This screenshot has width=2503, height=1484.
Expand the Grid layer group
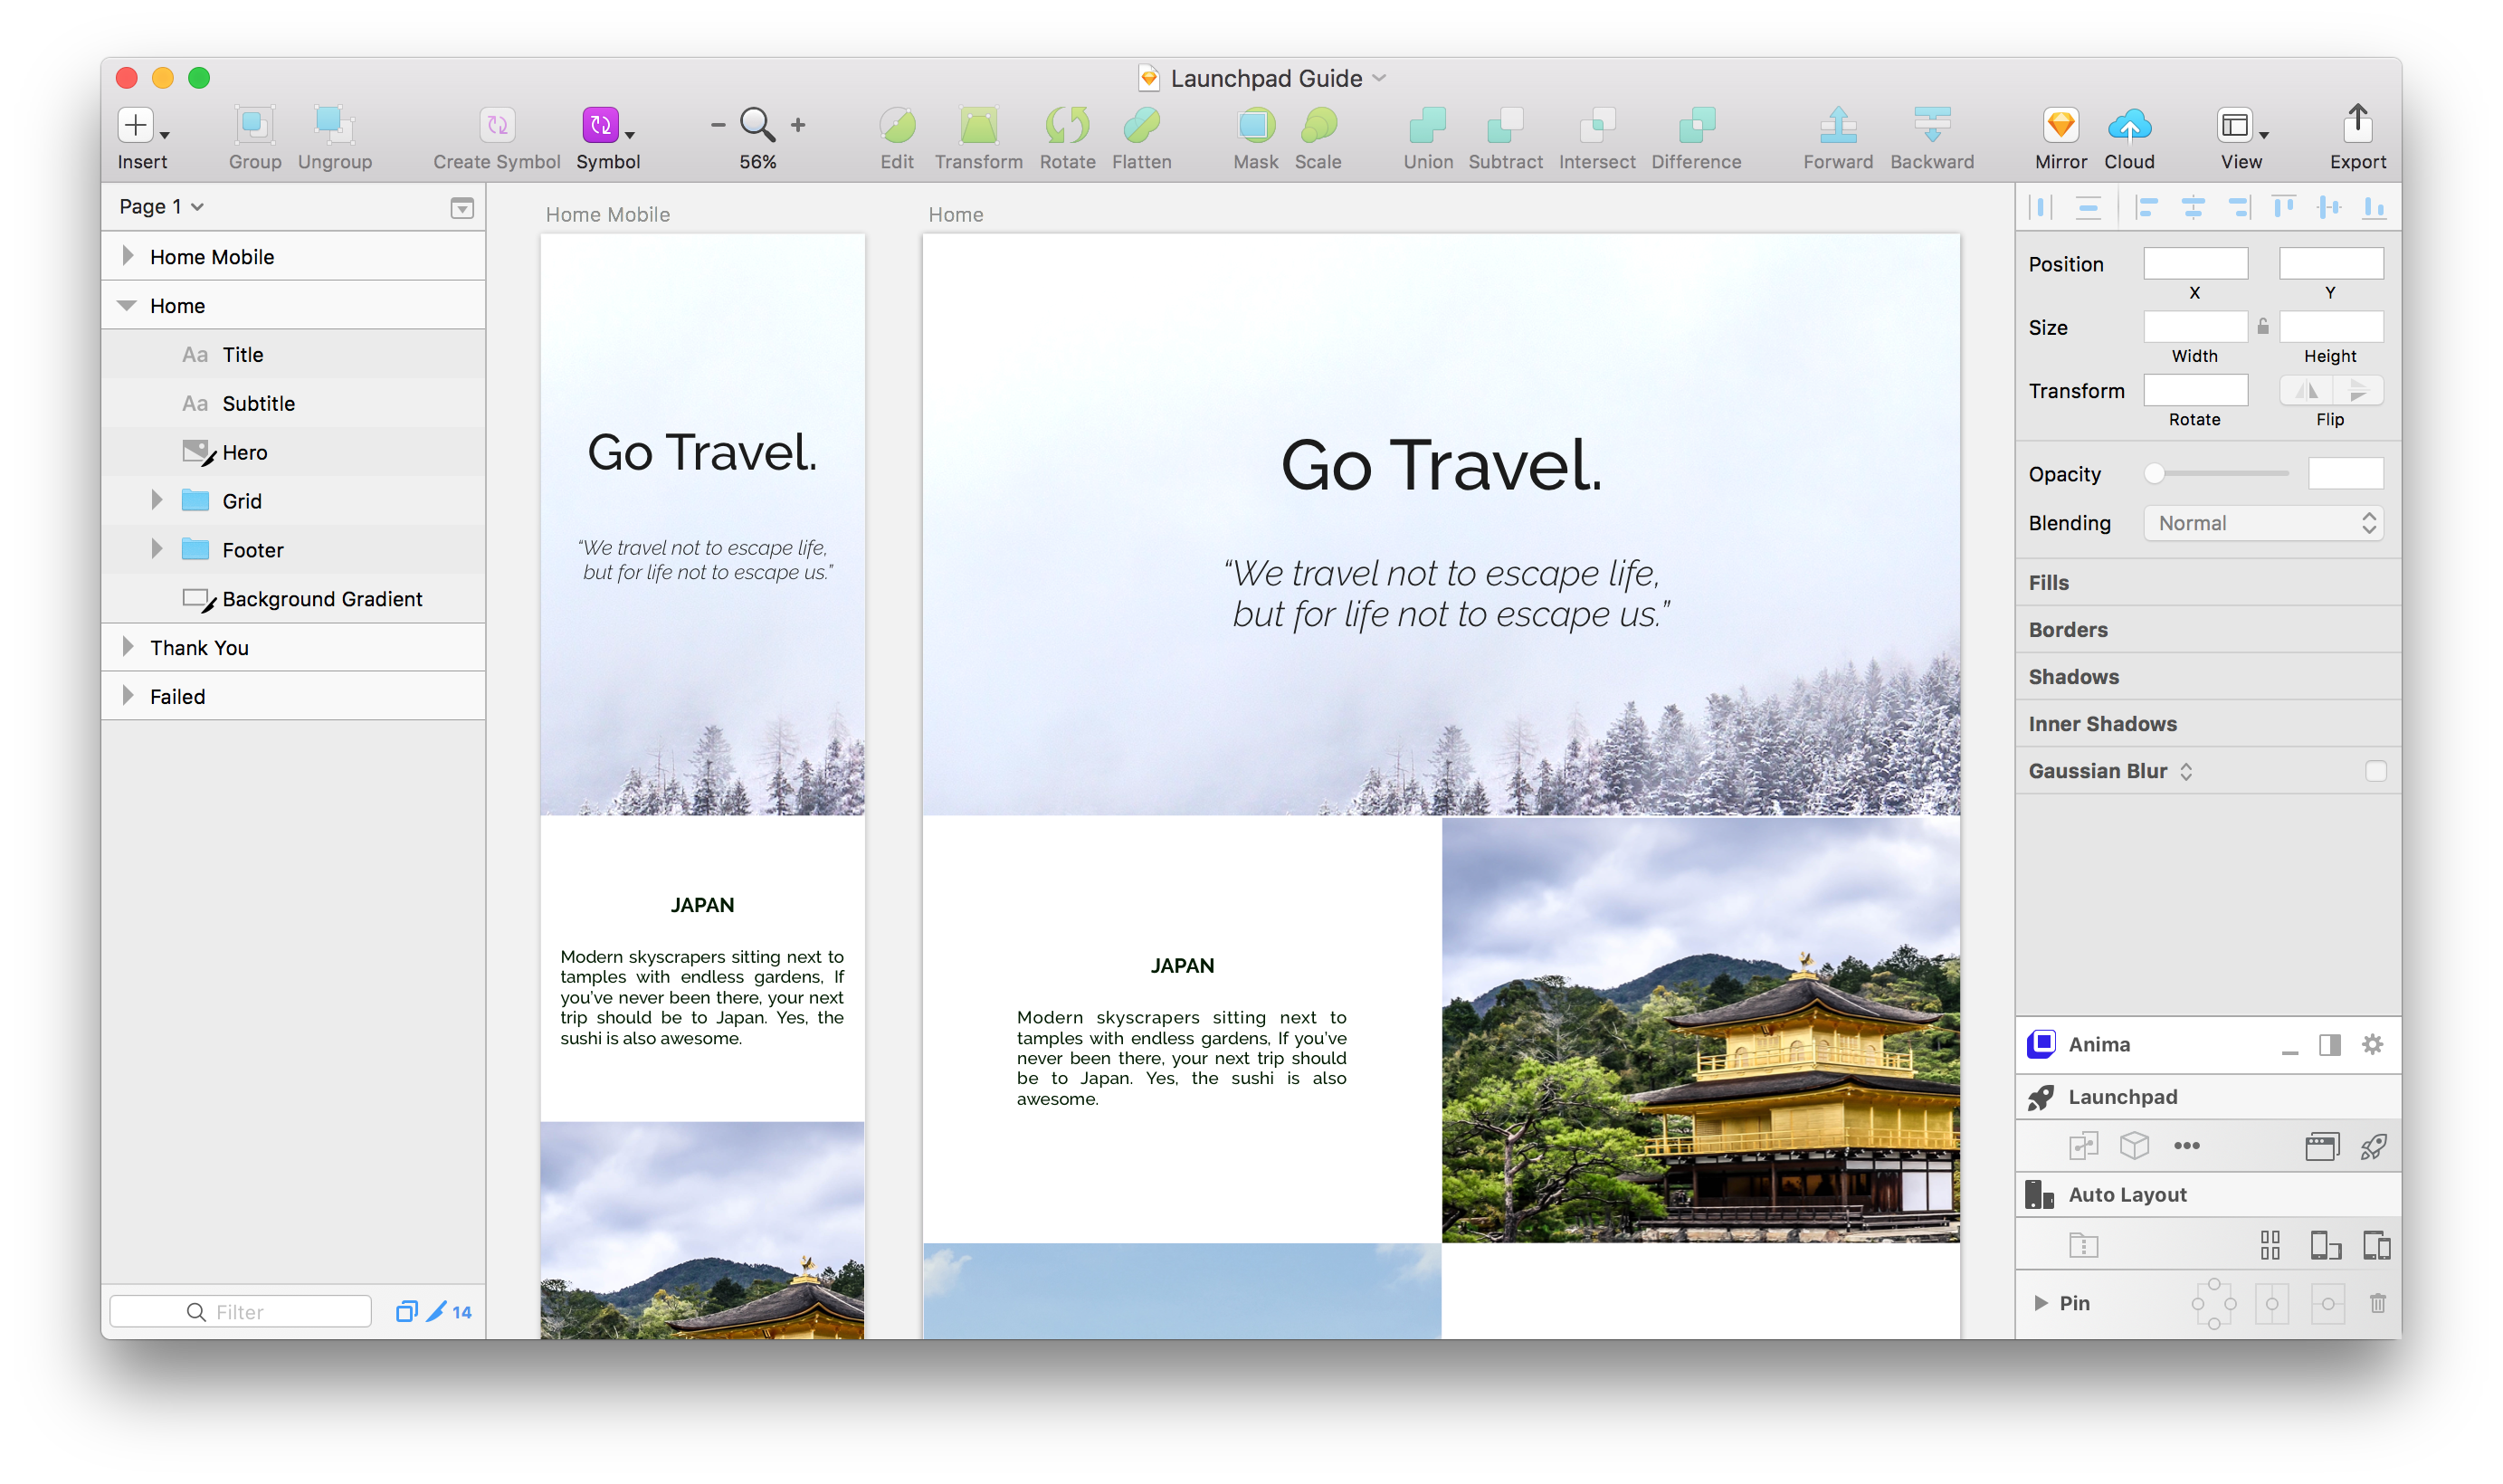click(157, 500)
